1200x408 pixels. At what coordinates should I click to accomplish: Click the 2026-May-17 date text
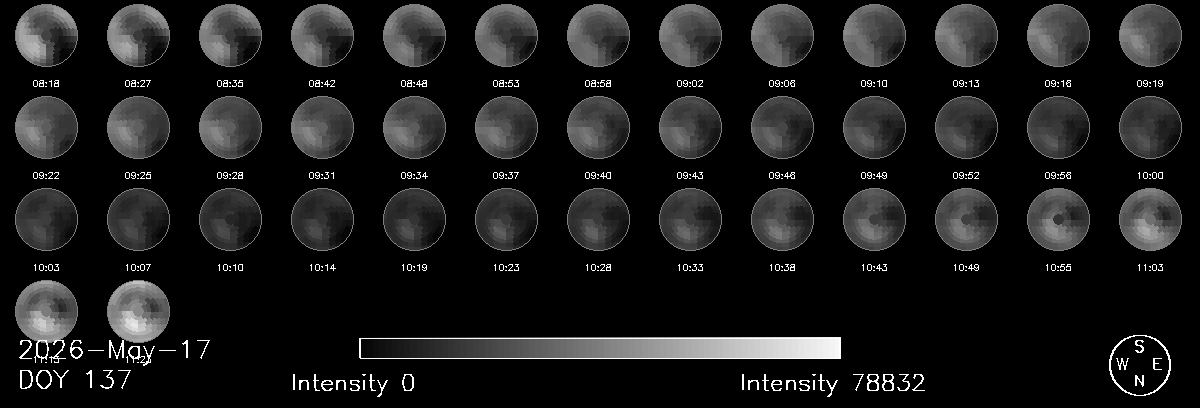click(115, 350)
